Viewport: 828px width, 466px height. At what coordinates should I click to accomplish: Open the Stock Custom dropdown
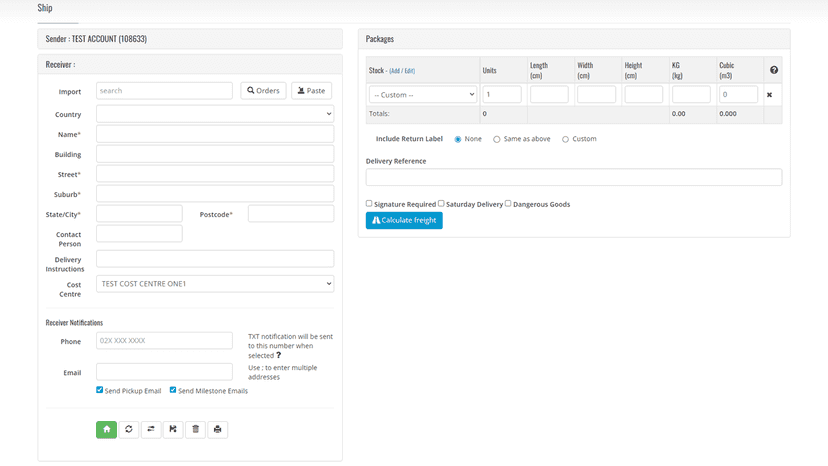point(423,95)
